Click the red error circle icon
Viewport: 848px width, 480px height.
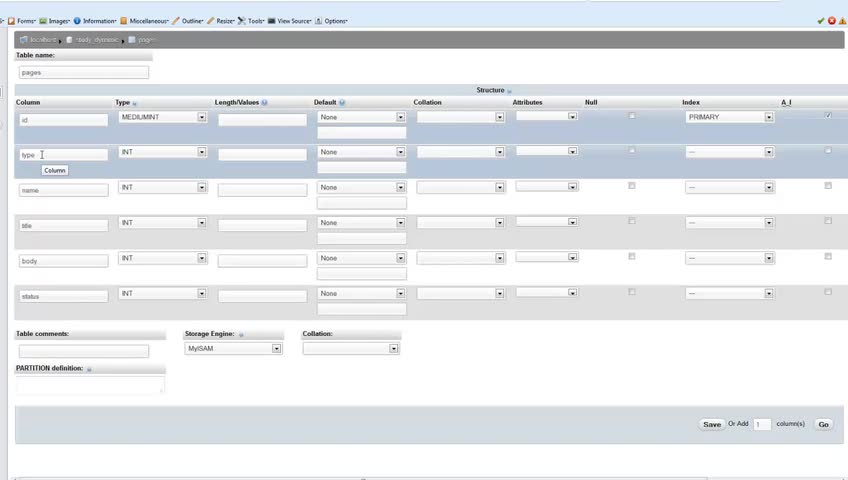point(832,21)
